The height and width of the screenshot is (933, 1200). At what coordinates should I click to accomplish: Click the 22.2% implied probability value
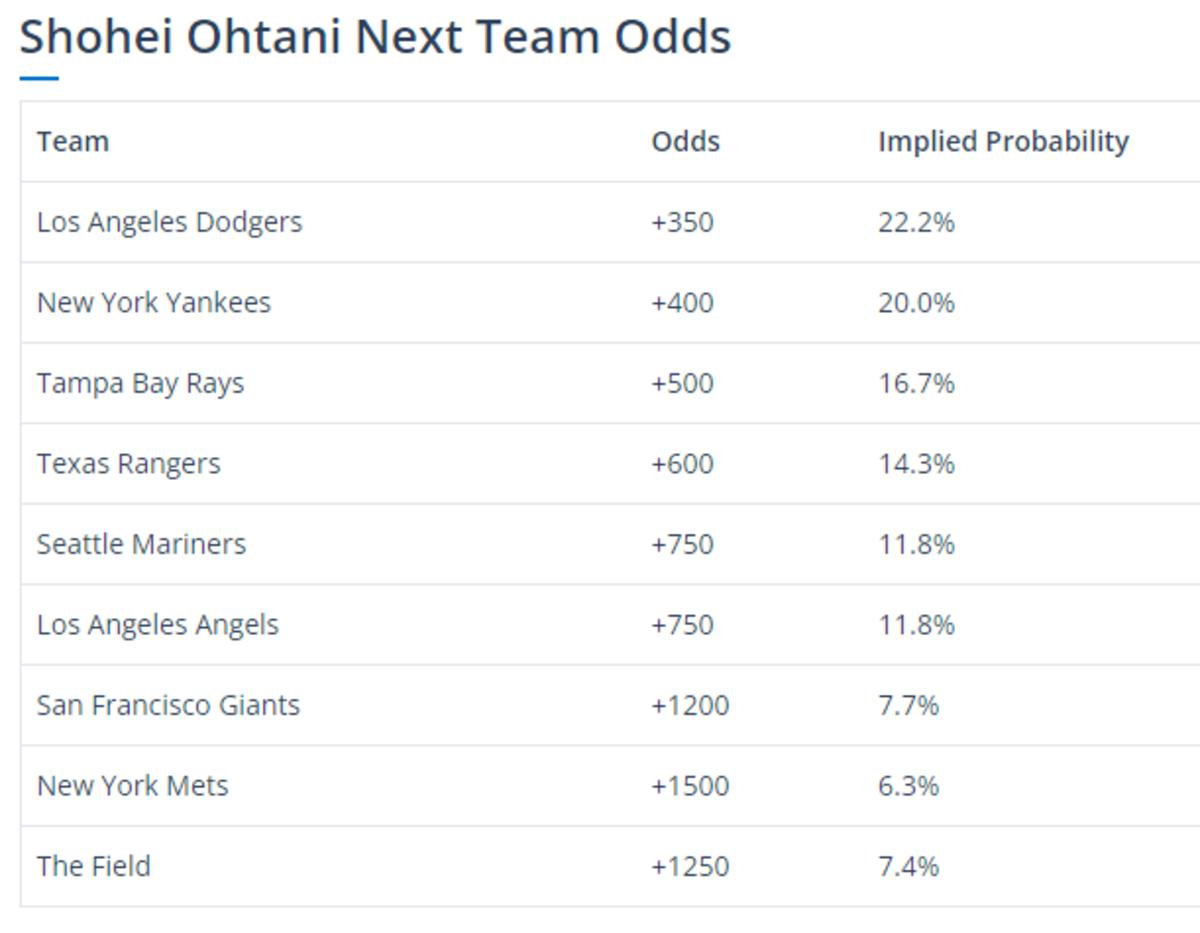coord(916,222)
